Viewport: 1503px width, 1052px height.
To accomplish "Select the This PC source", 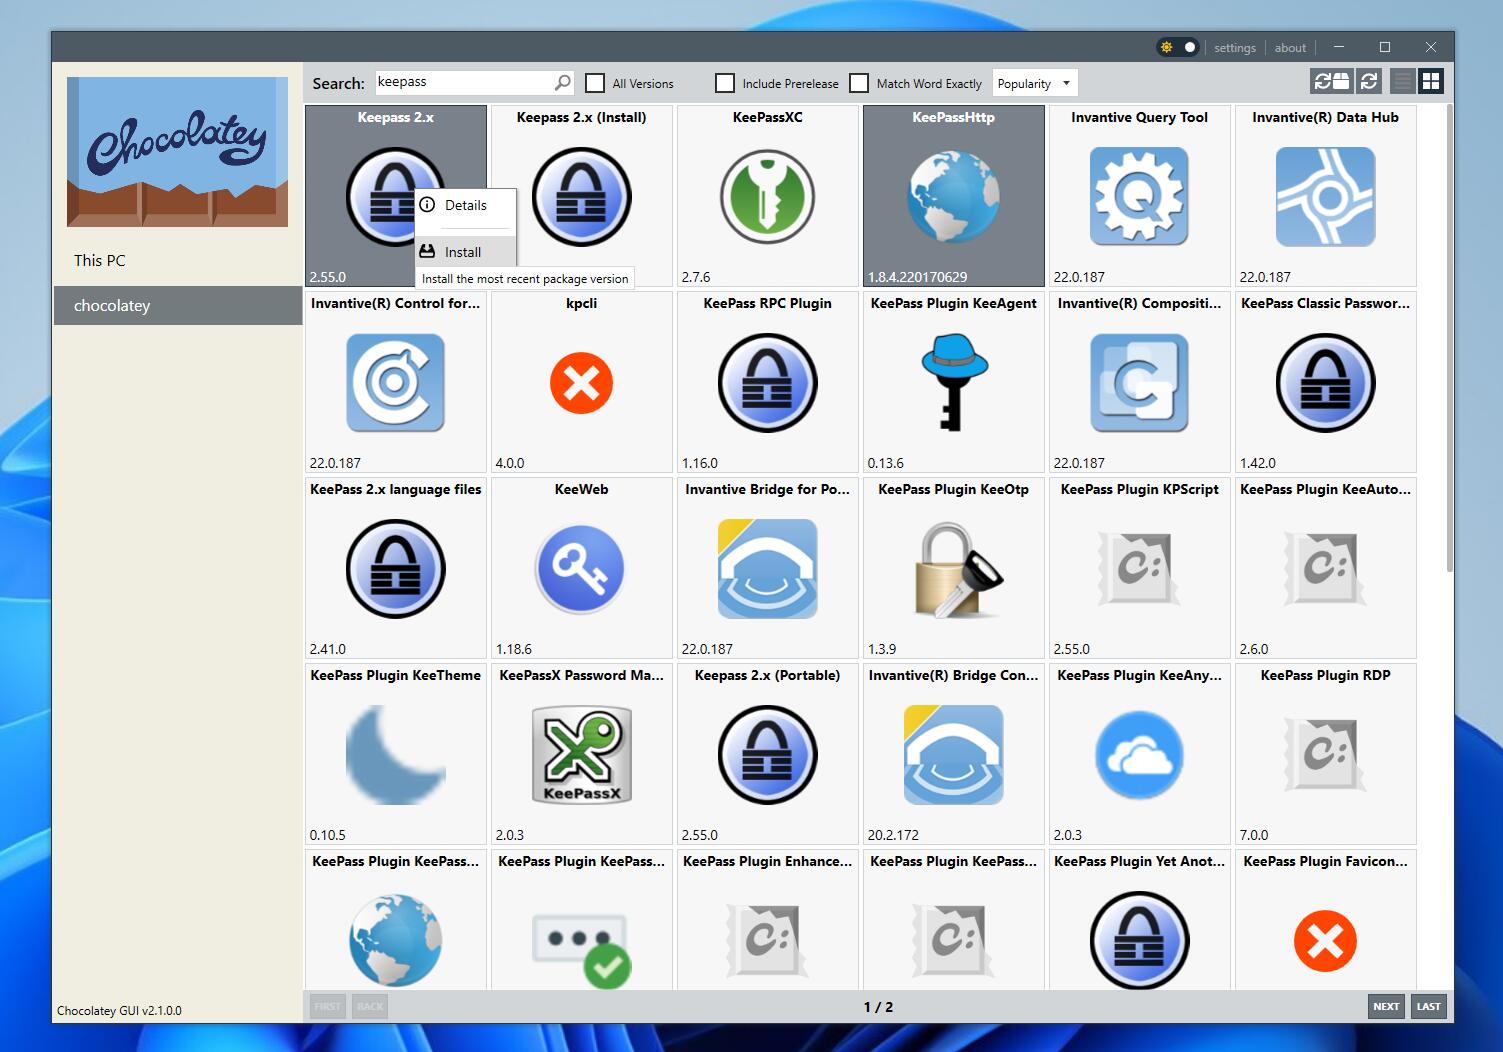I will pos(177,260).
